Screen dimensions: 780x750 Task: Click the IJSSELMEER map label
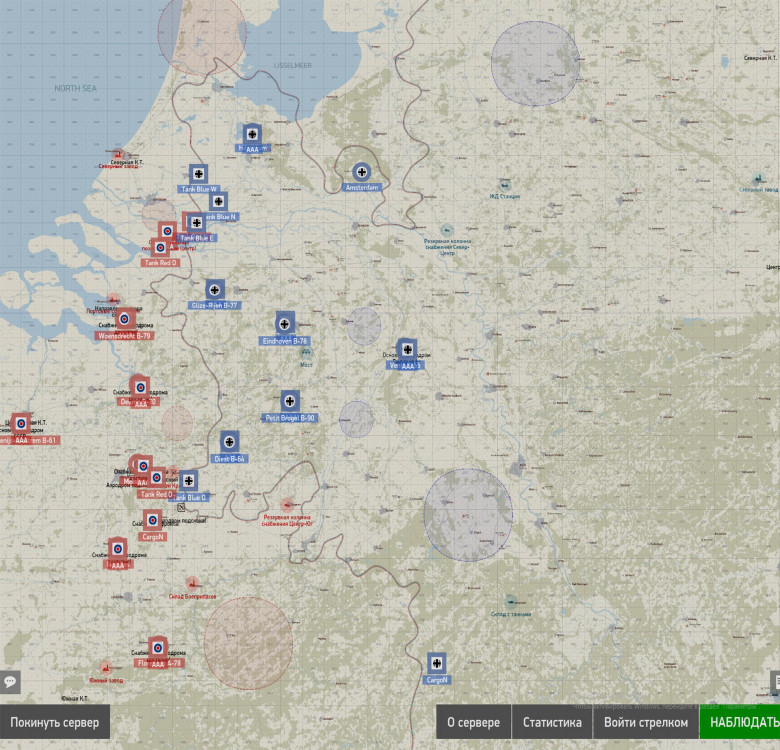tap(292, 65)
